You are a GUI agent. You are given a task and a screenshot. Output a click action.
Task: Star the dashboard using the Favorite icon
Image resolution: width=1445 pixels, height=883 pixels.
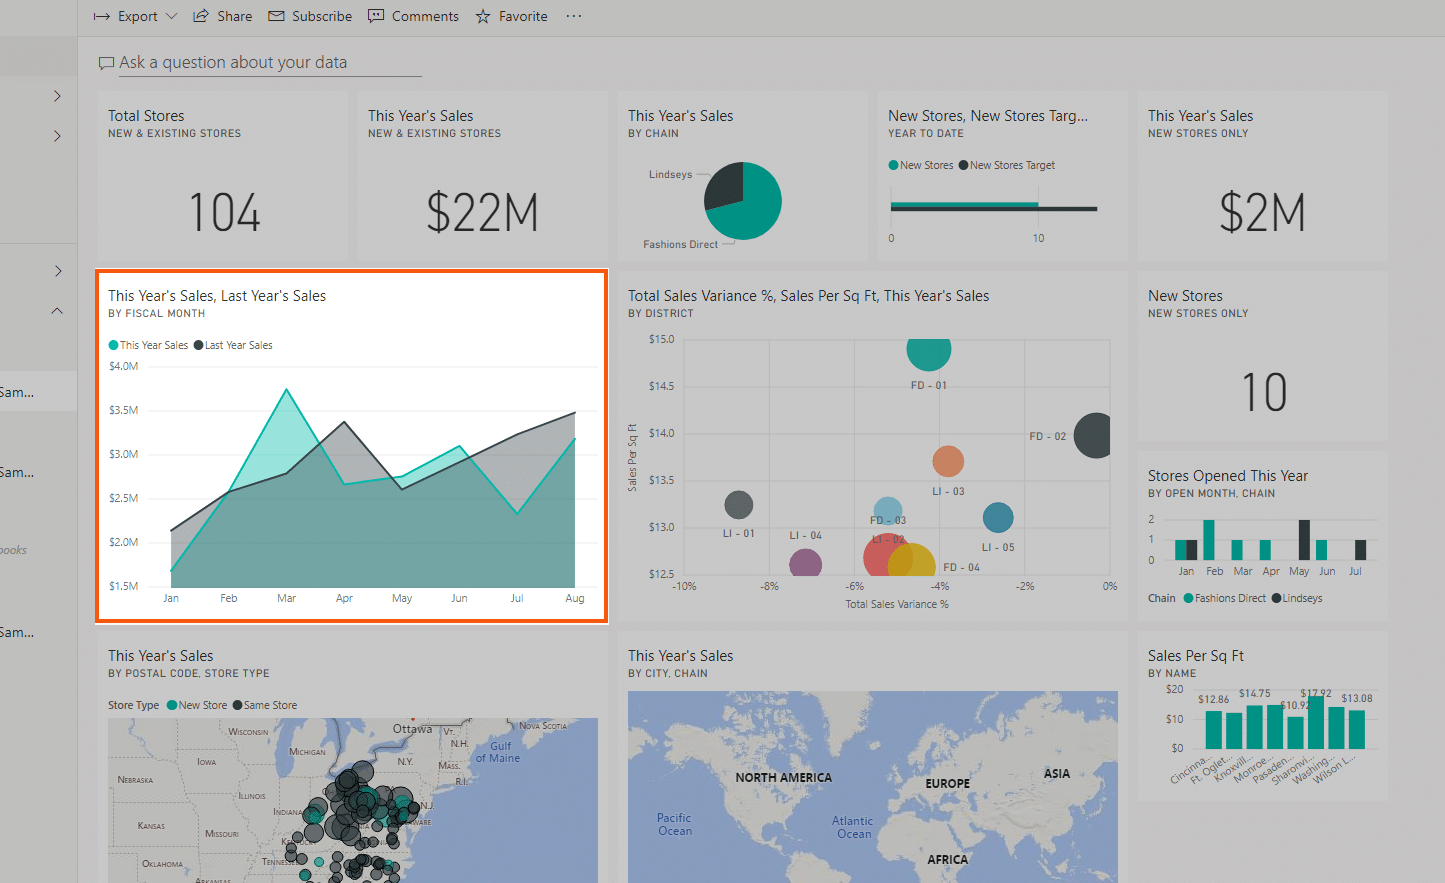click(481, 16)
